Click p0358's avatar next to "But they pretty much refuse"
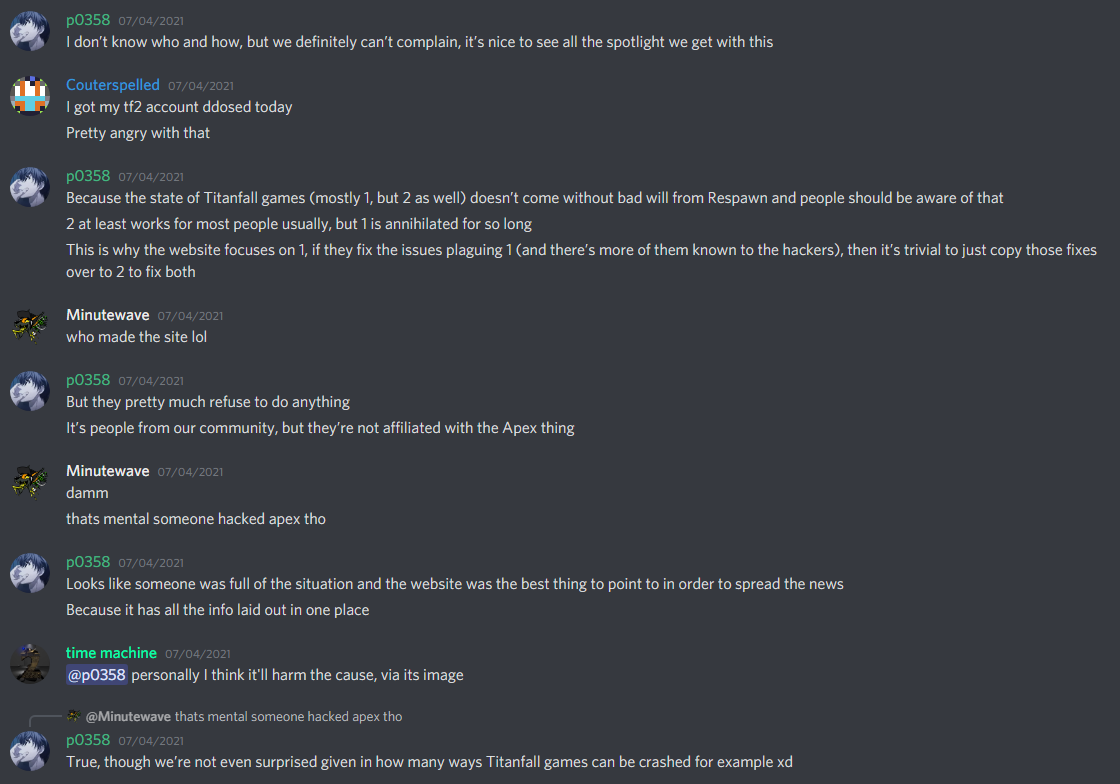Screen dimensions: 1120x784 [x=30, y=391]
